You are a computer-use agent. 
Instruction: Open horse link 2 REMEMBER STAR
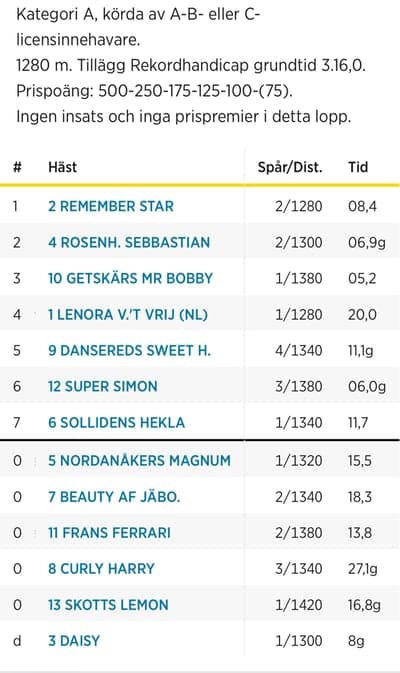[x=111, y=206]
